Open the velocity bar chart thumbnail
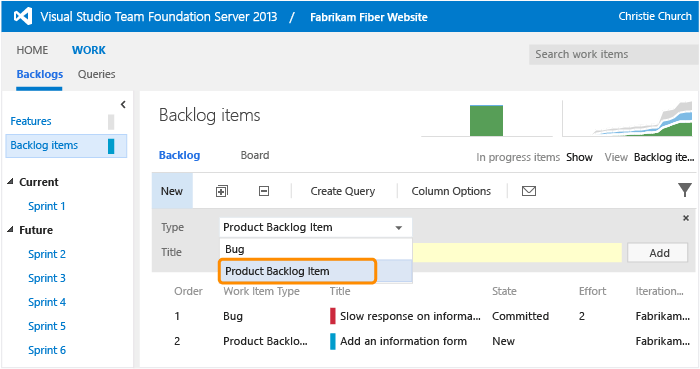Viewport: 700px width, 369px height. (x=487, y=120)
